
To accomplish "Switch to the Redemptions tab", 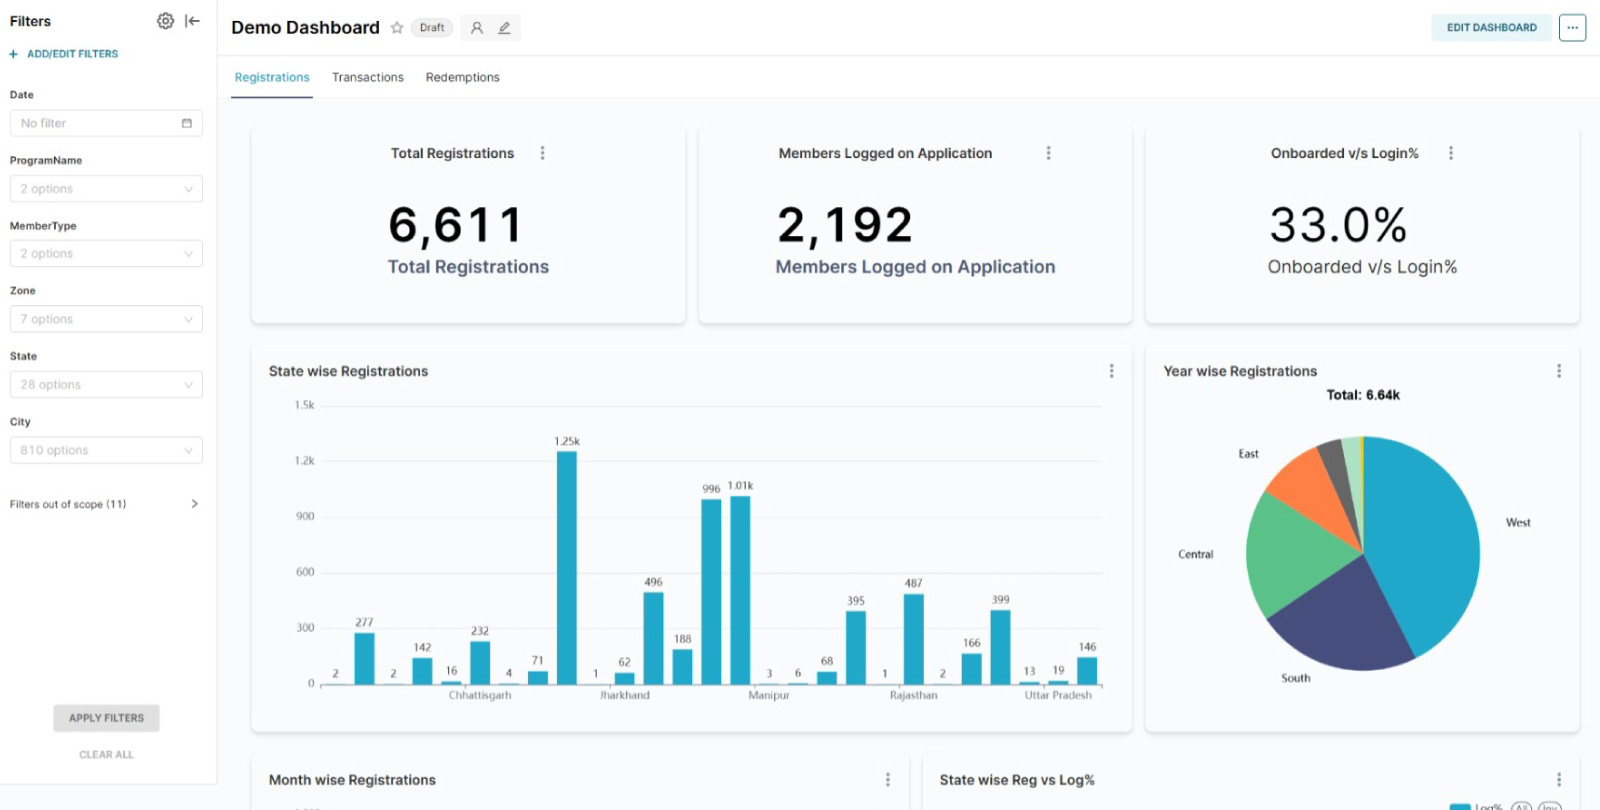I will tap(462, 77).
